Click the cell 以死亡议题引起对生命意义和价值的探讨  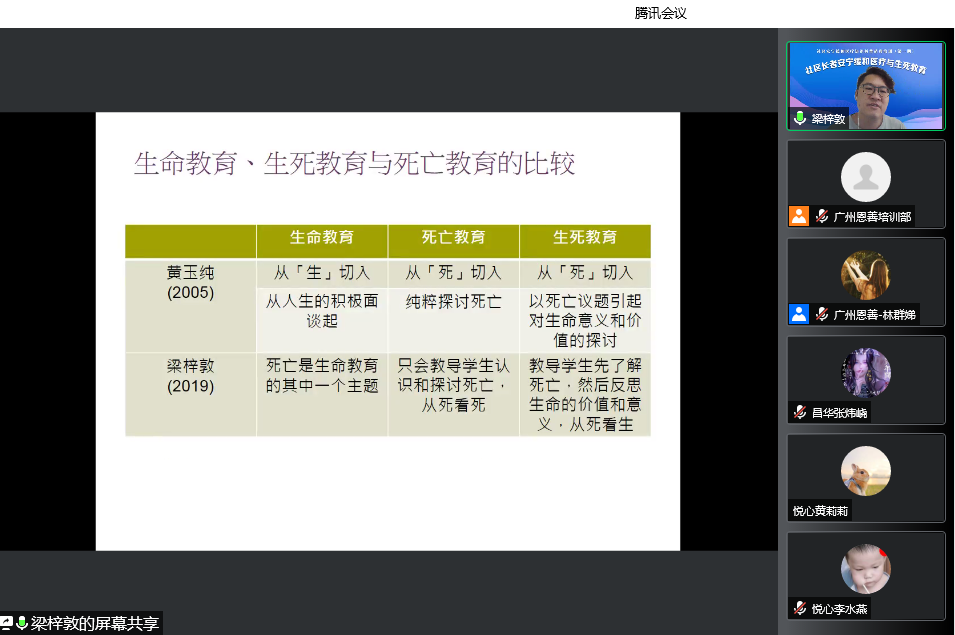(x=585, y=320)
